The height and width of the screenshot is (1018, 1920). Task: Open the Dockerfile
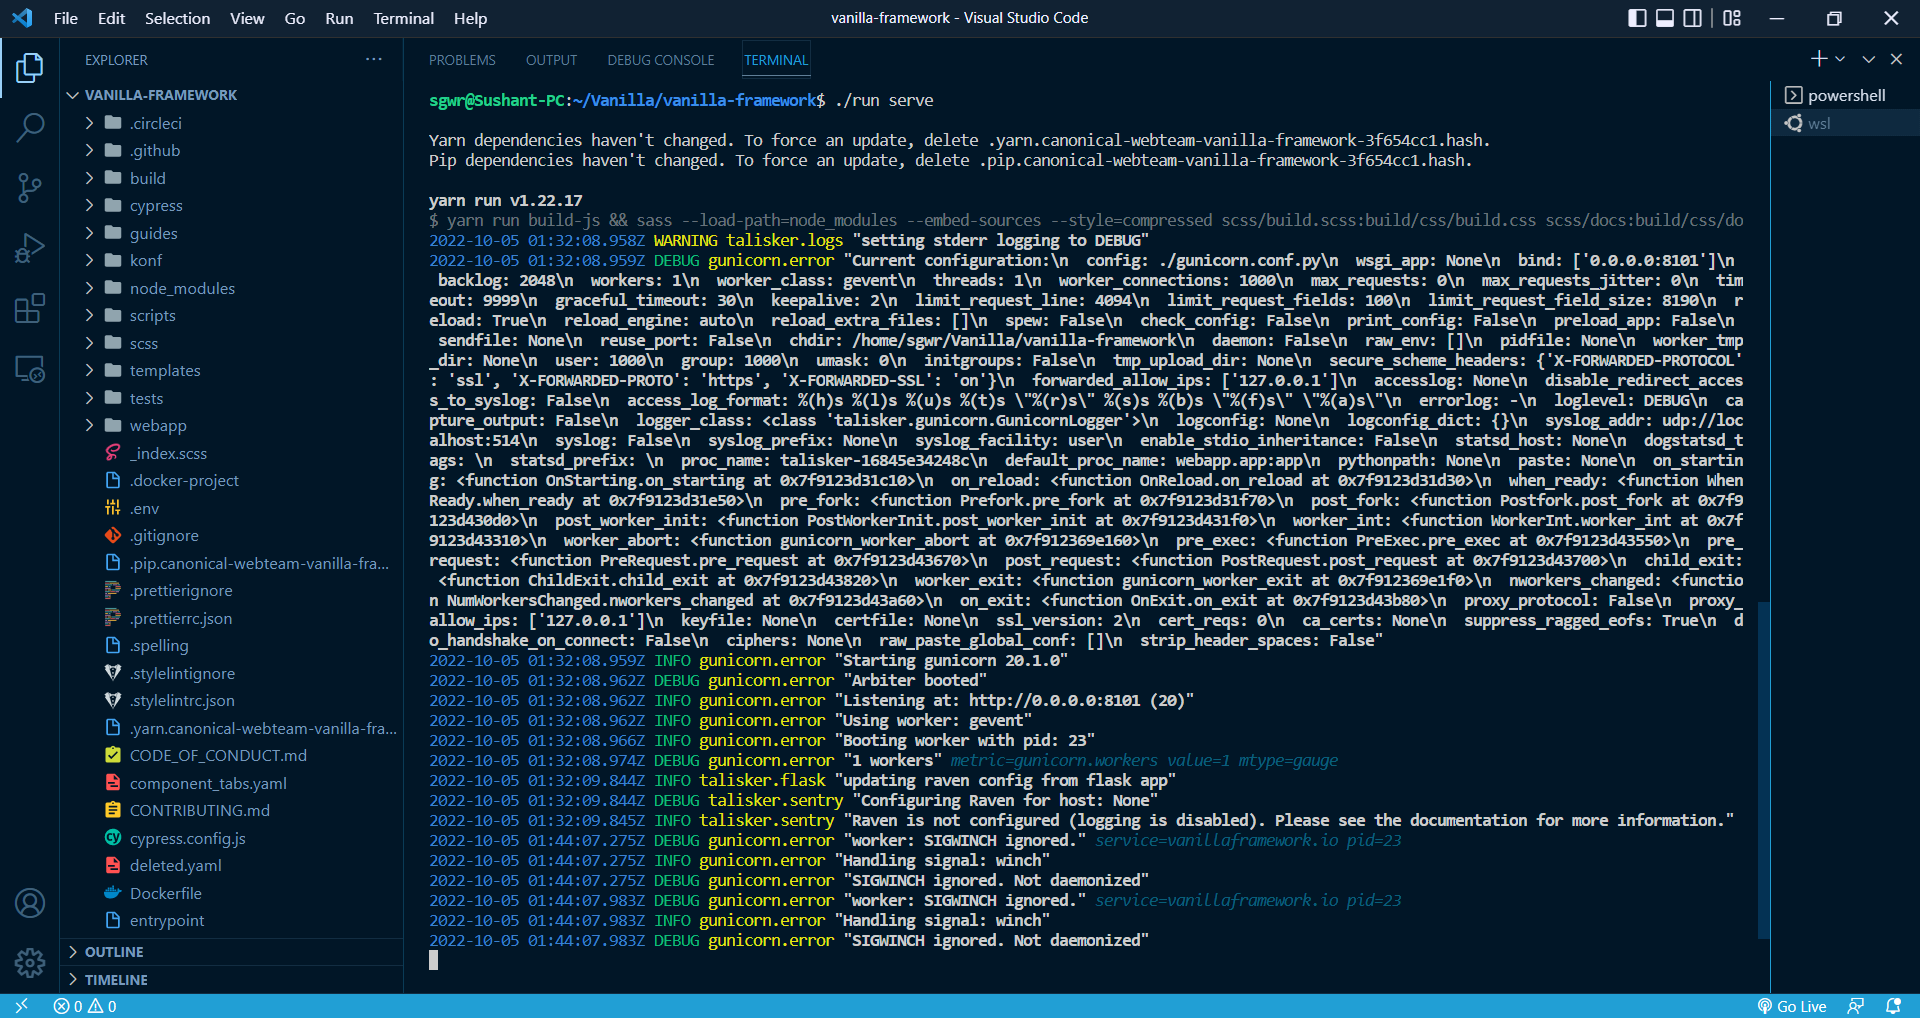pyautogui.click(x=232, y=893)
